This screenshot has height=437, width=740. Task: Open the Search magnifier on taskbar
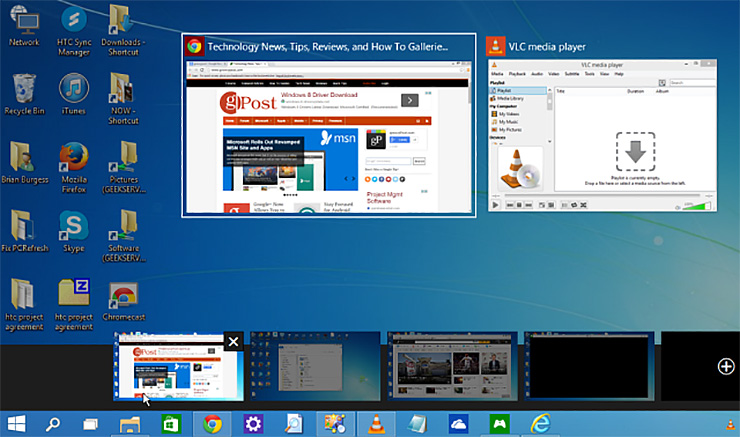tap(52, 424)
